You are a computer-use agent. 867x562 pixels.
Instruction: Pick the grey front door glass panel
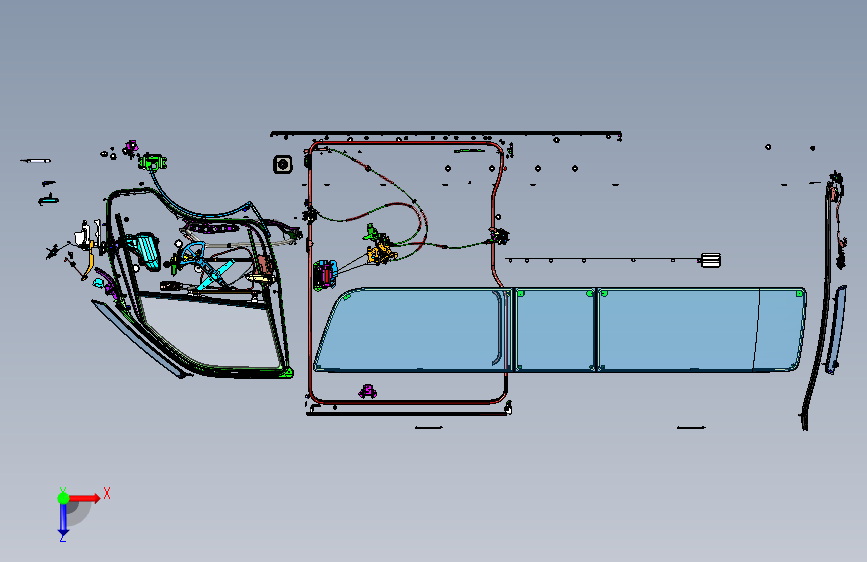(x=212, y=332)
